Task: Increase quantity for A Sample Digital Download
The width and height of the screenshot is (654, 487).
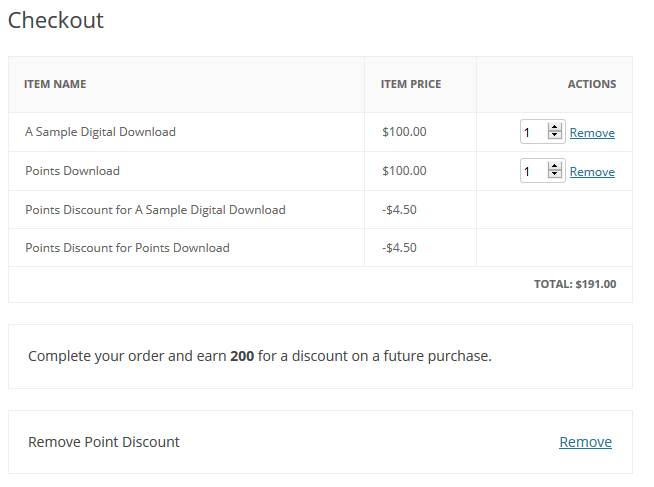Action: 555,127
